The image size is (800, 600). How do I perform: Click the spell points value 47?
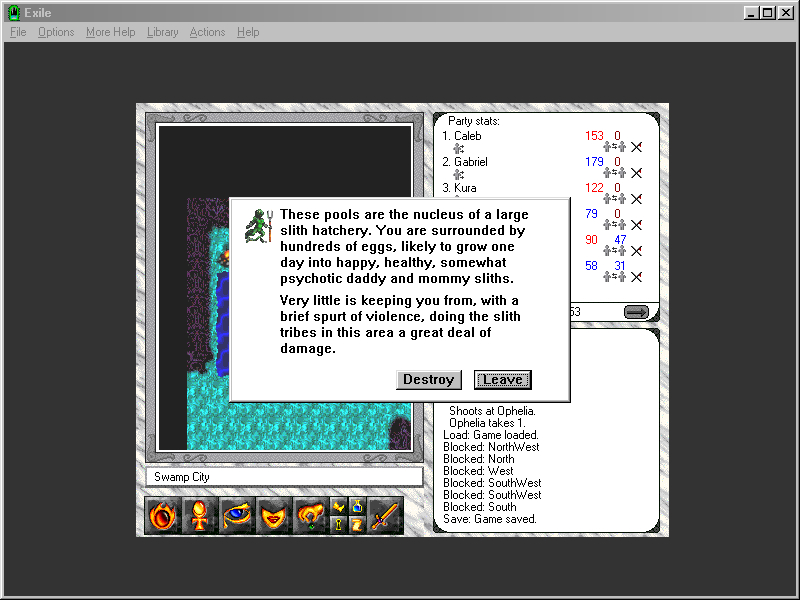point(620,240)
